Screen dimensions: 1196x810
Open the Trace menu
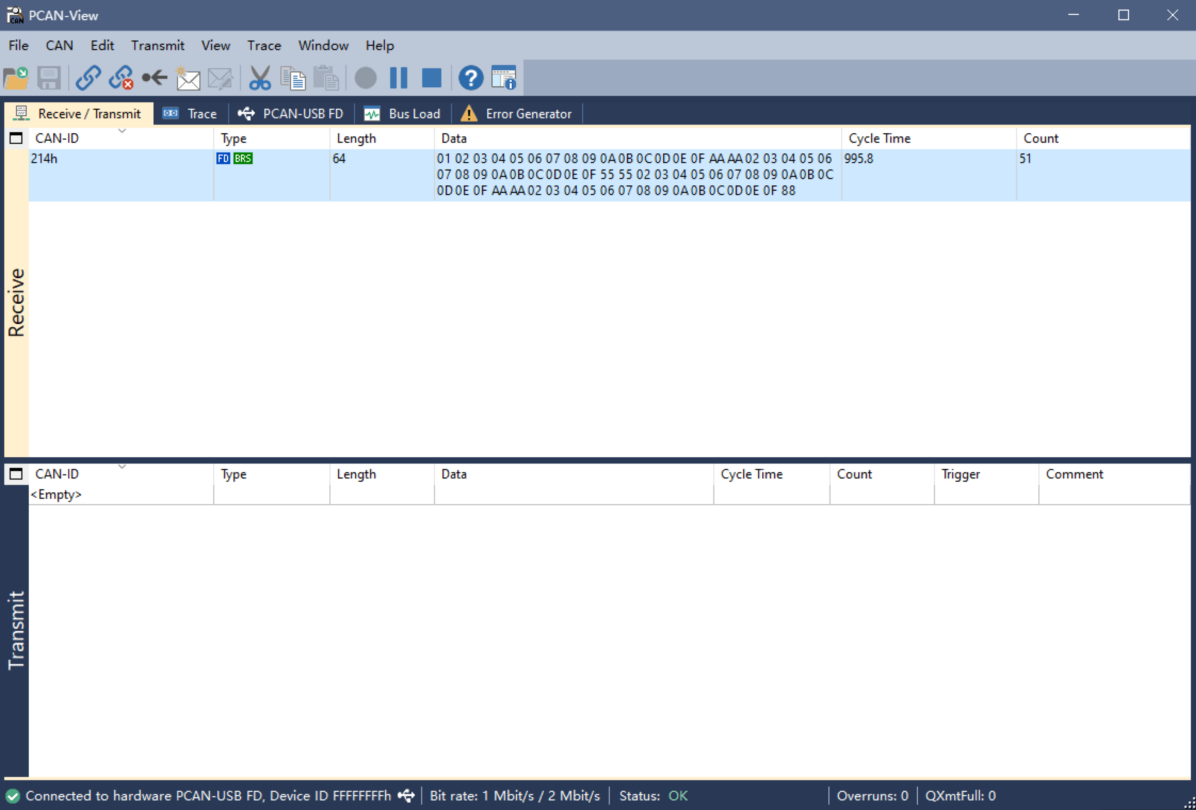click(x=264, y=46)
